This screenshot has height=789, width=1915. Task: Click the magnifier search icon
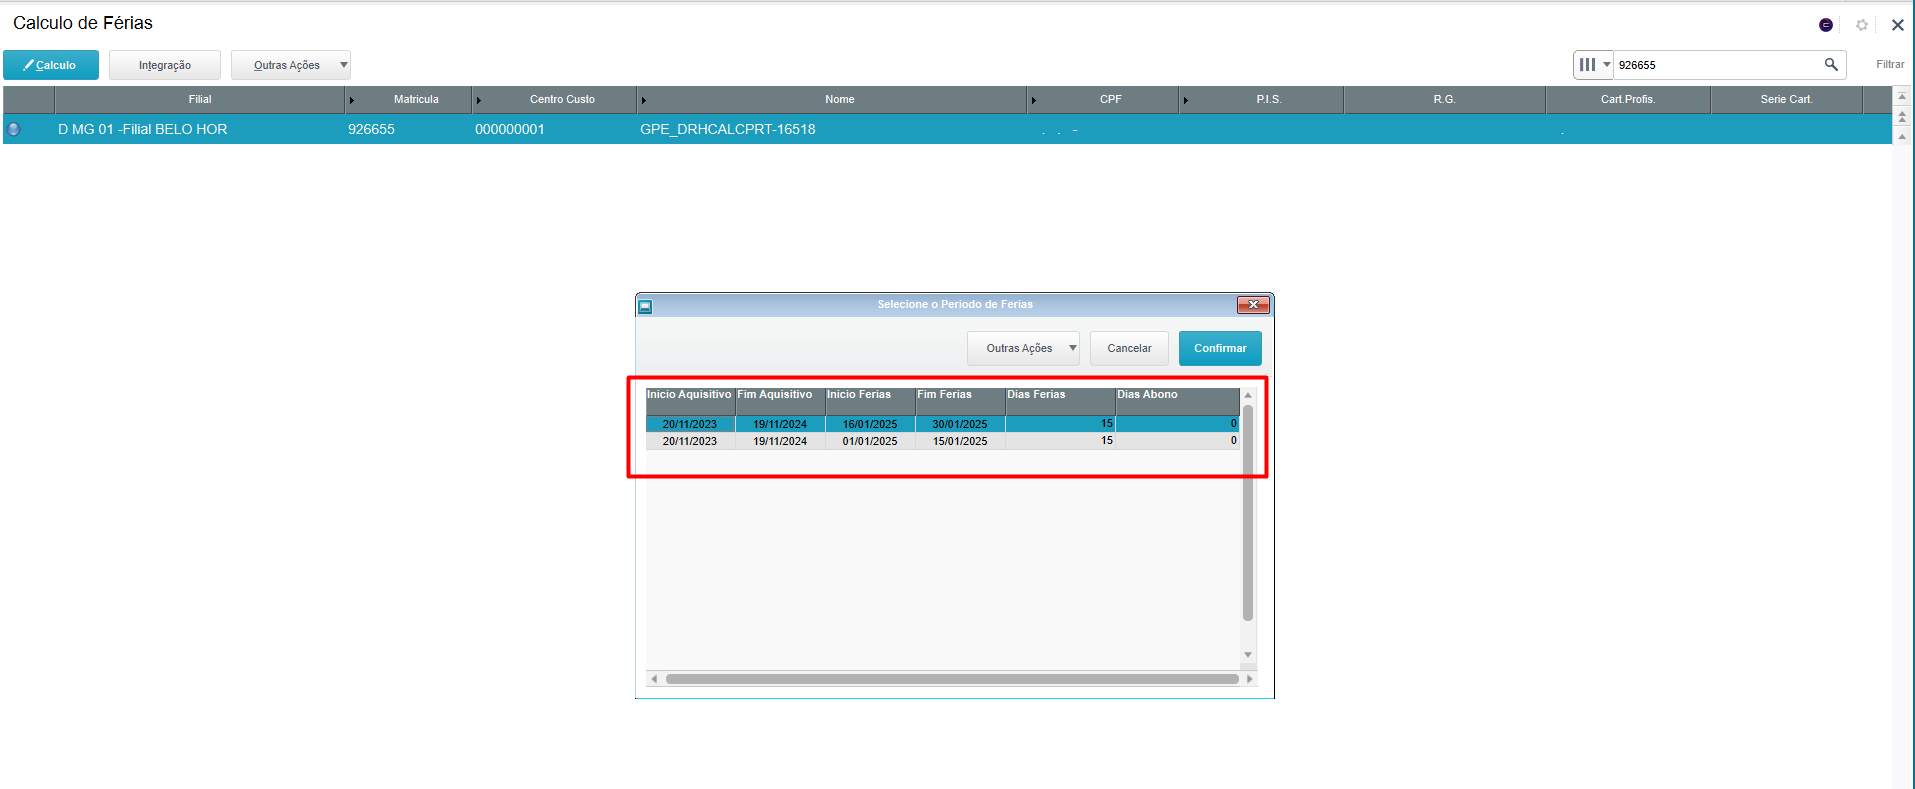[1831, 65]
